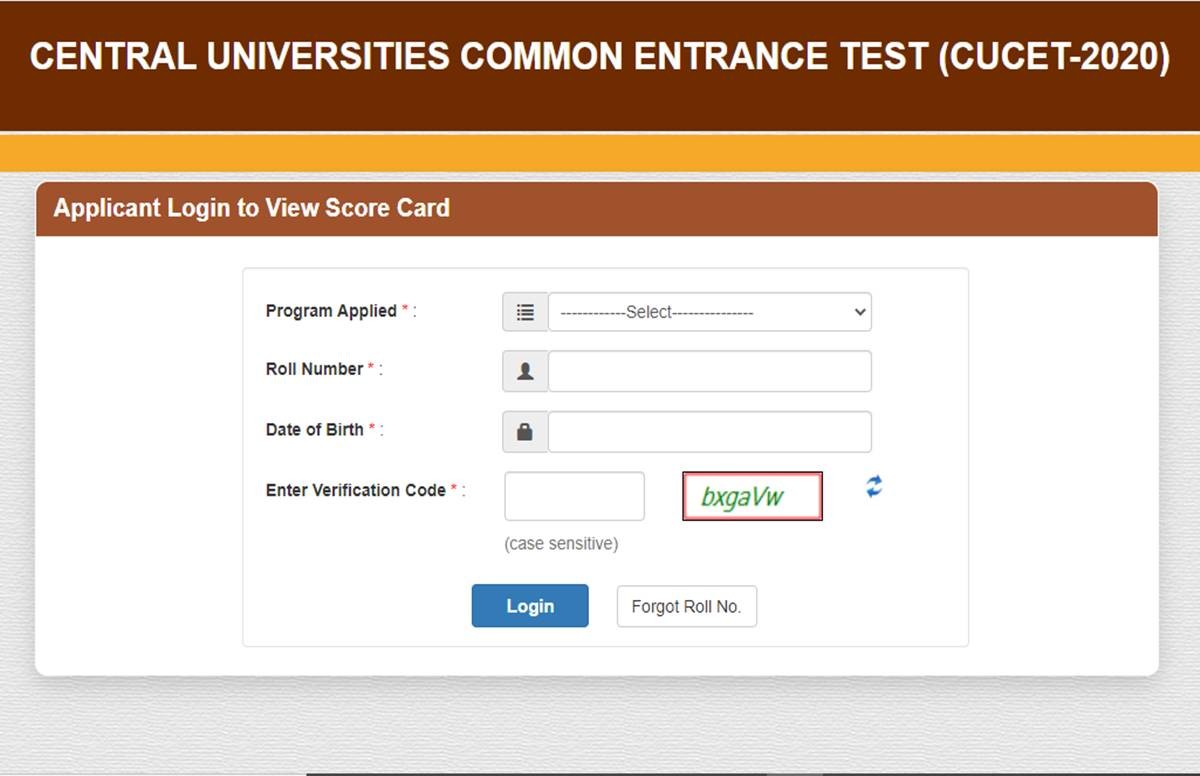
Task: Click the CUCET-2020 page title banner
Action: point(599,57)
